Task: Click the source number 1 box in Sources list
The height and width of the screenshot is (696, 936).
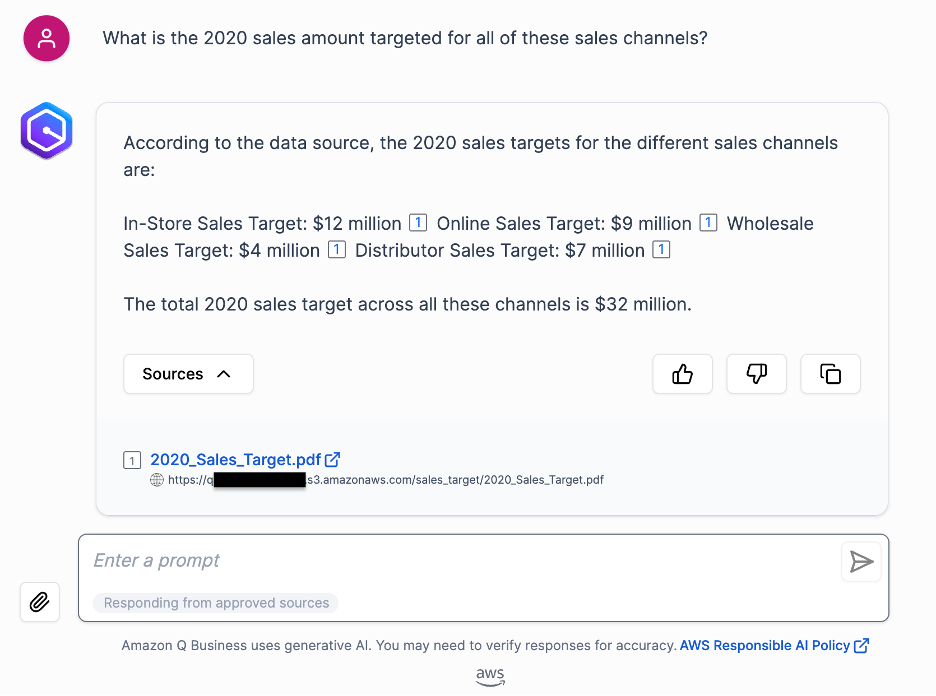Action: click(132, 460)
